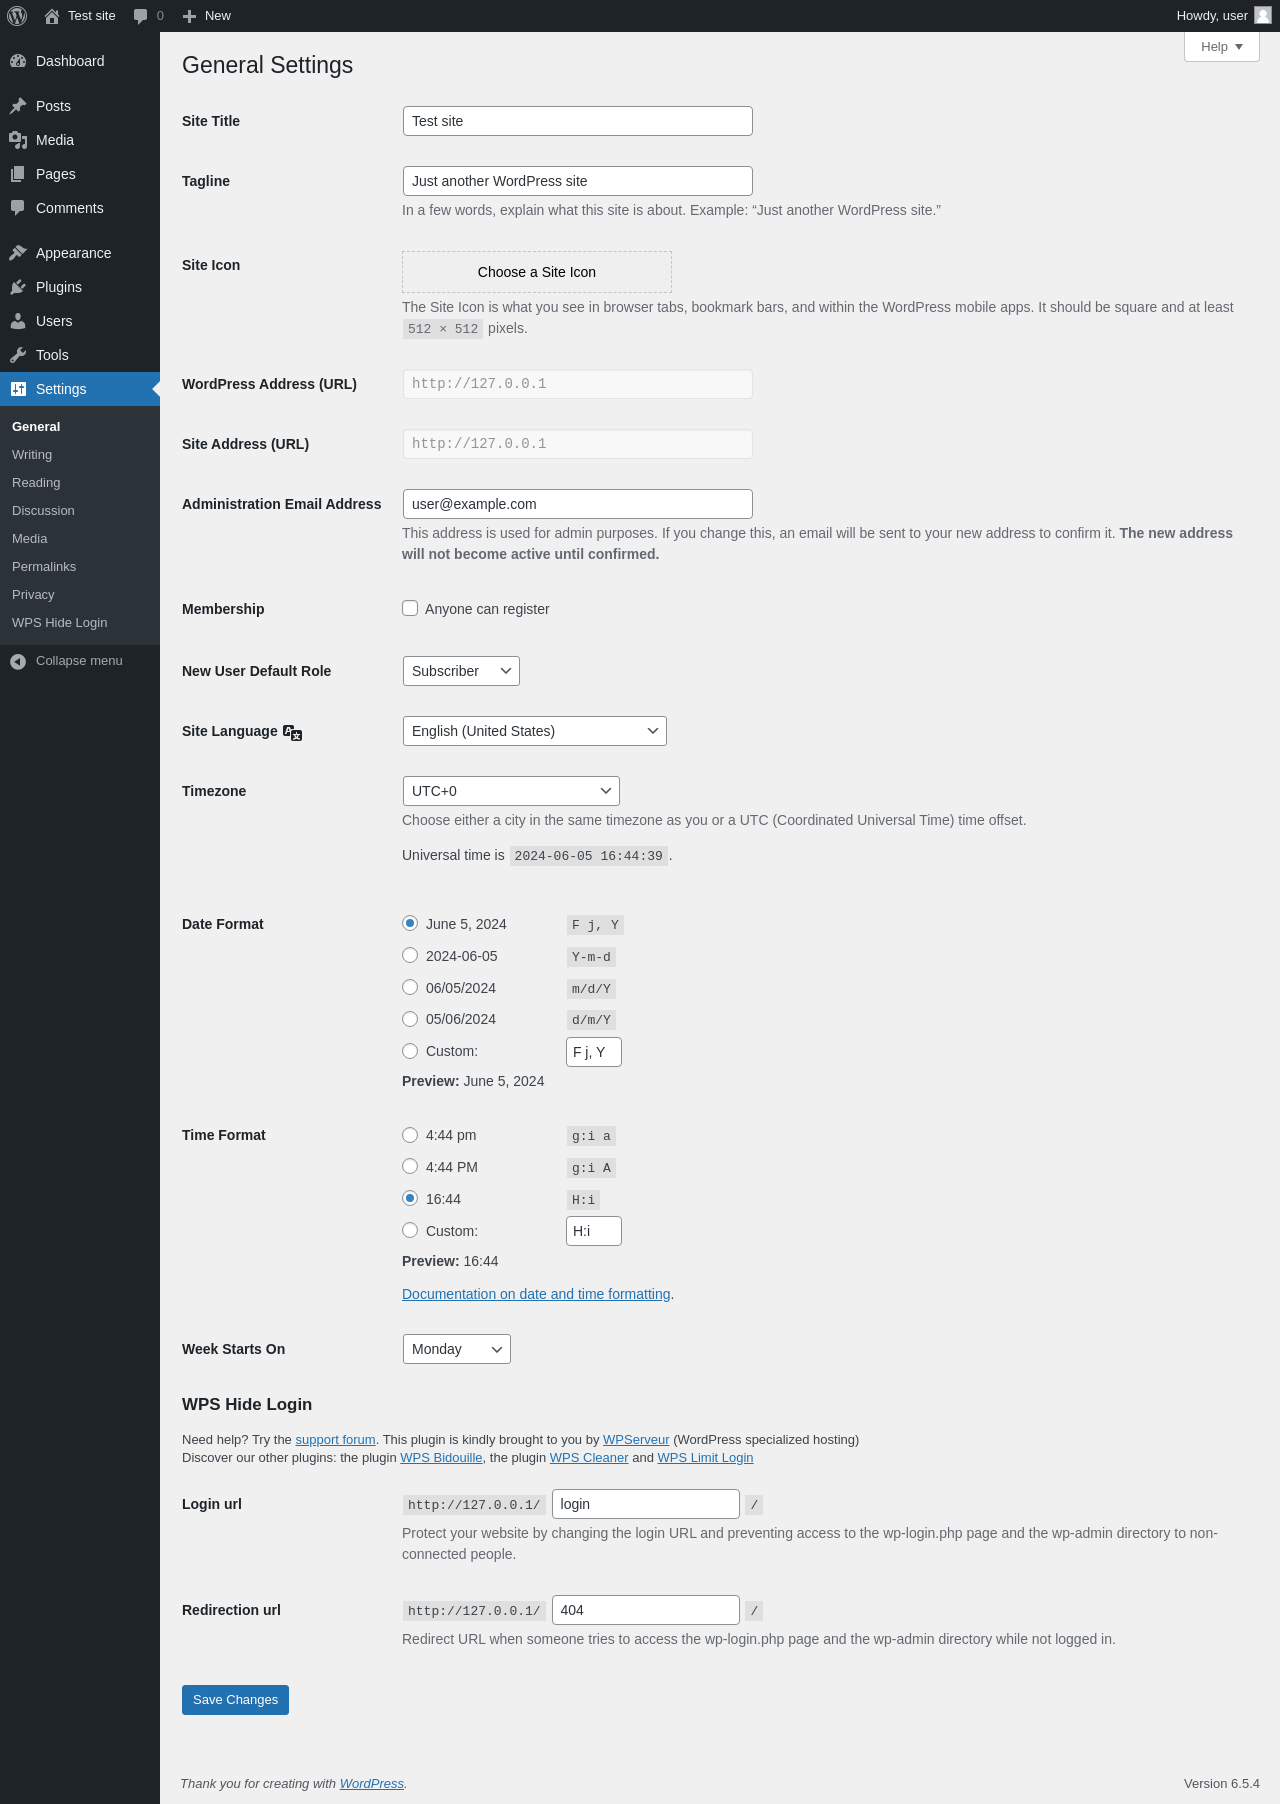Click the Appearance paintbrush icon
Screen dimensions: 1280x1804
18,253
